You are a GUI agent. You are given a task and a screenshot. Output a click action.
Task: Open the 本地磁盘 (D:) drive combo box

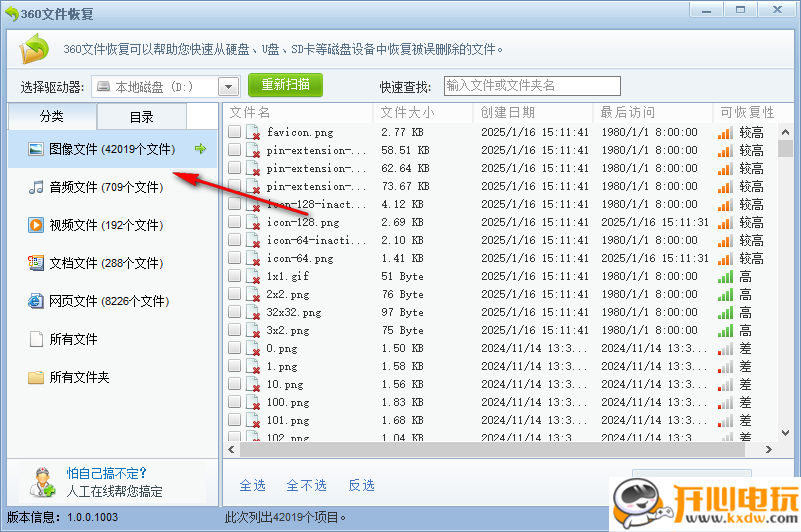coord(166,87)
